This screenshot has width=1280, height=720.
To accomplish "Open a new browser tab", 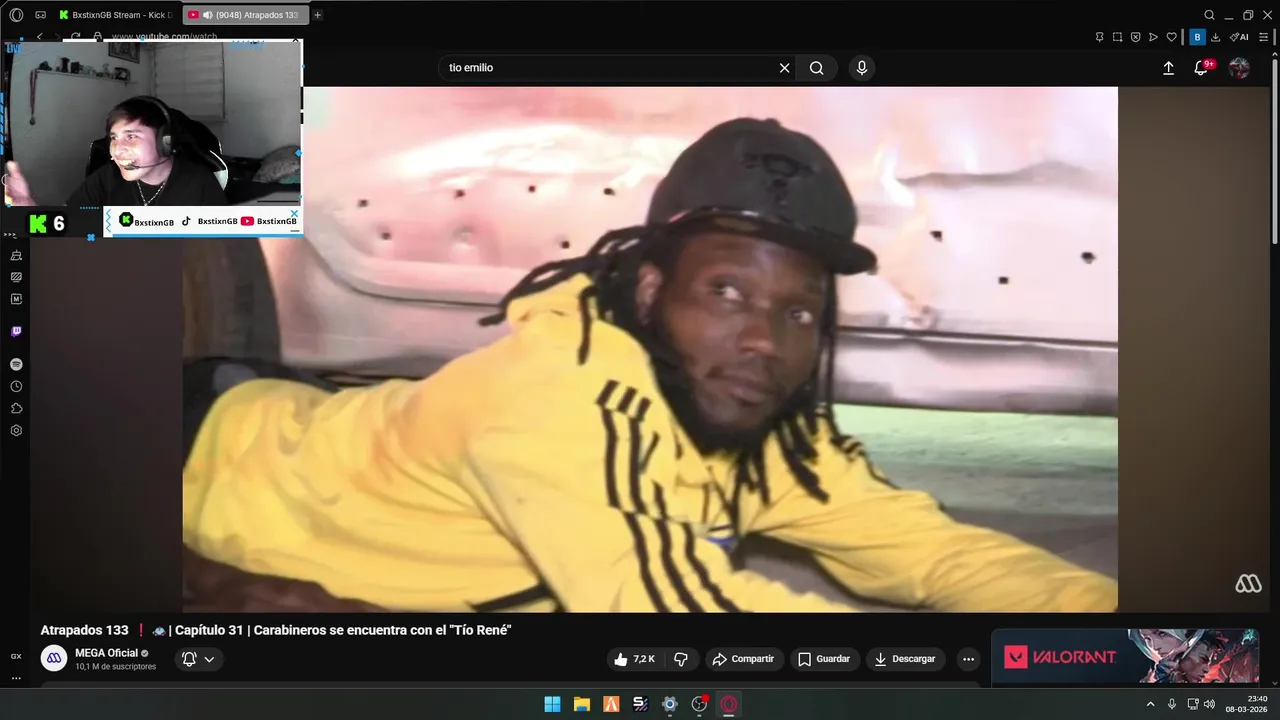I will [317, 15].
